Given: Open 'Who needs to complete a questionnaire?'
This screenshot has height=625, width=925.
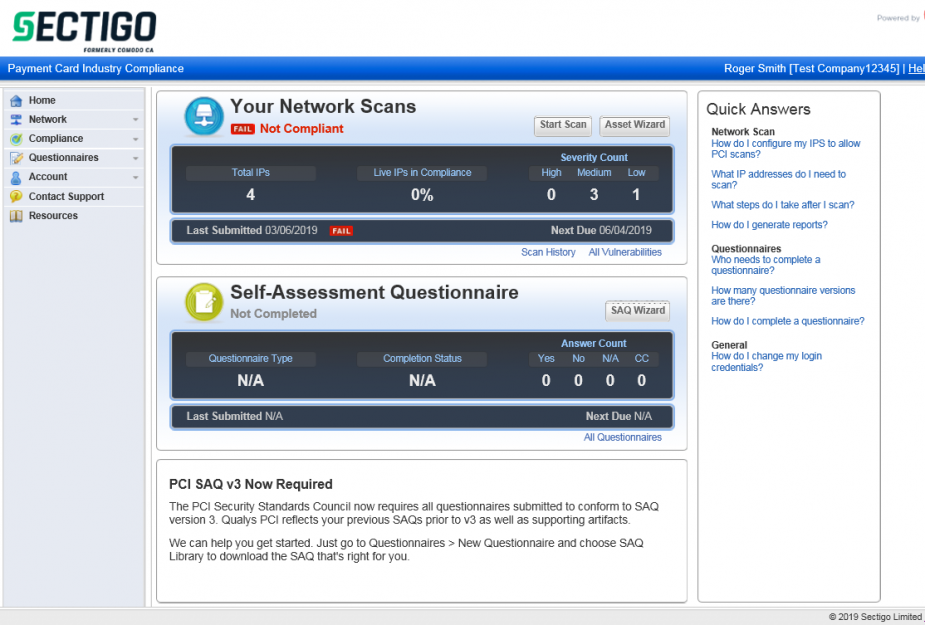Looking at the screenshot, I should (x=765, y=265).
